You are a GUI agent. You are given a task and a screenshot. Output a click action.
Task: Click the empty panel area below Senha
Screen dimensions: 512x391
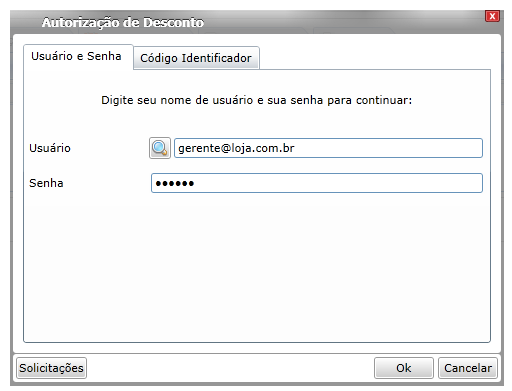pos(257,267)
